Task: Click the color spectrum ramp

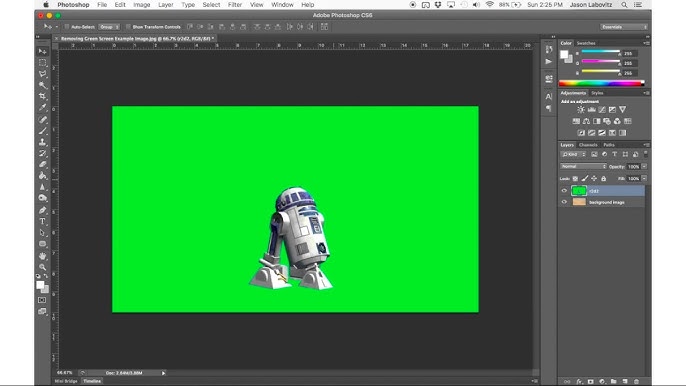Action: pyautogui.click(x=602, y=83)
